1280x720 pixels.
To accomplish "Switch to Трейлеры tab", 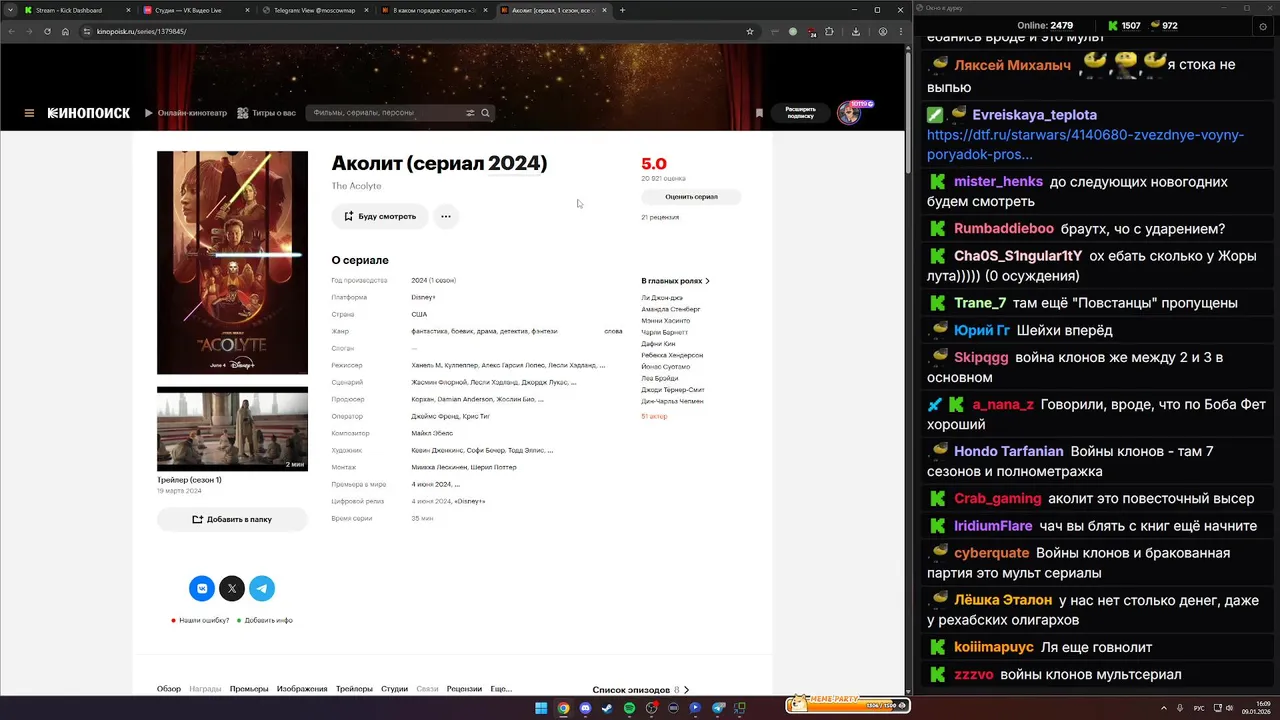I will [x=354, y=689].
